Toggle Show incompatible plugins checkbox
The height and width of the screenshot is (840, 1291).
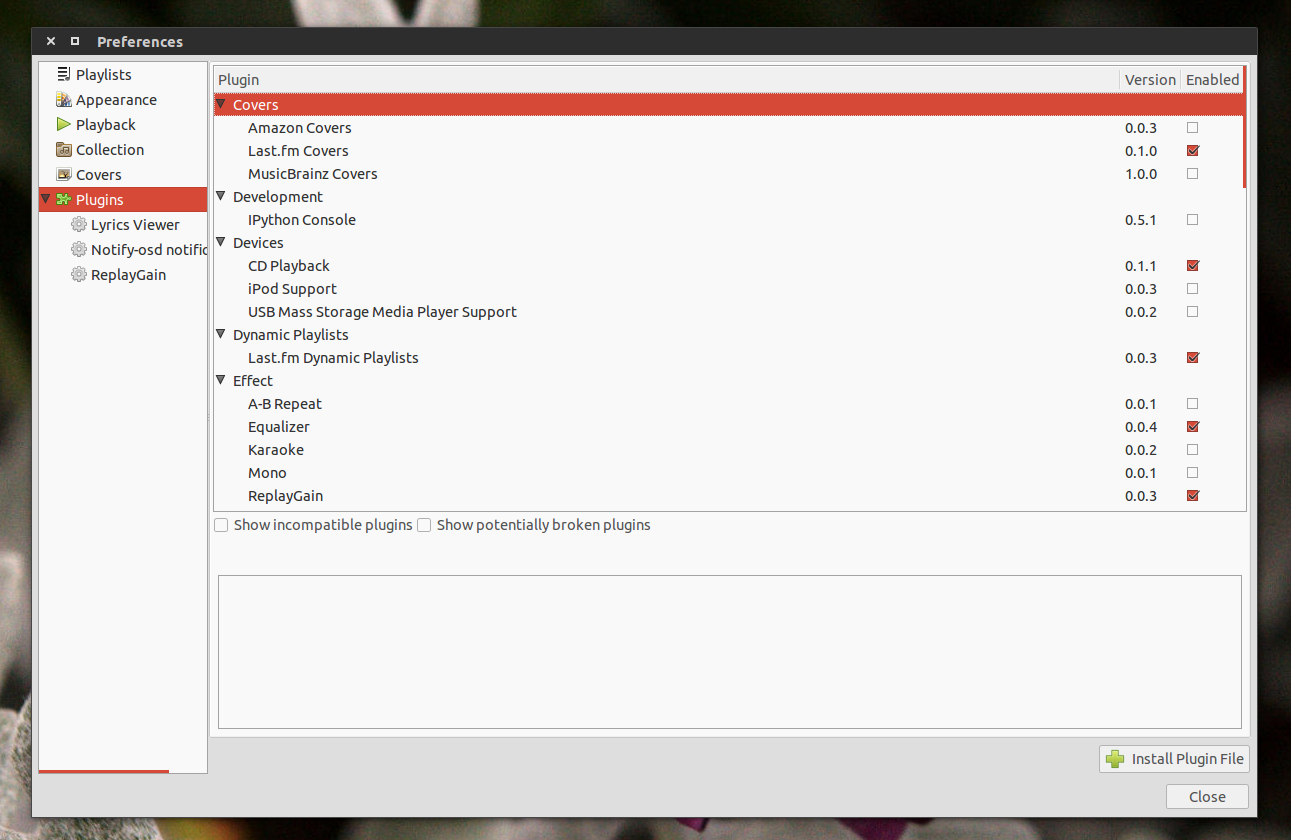221,525
